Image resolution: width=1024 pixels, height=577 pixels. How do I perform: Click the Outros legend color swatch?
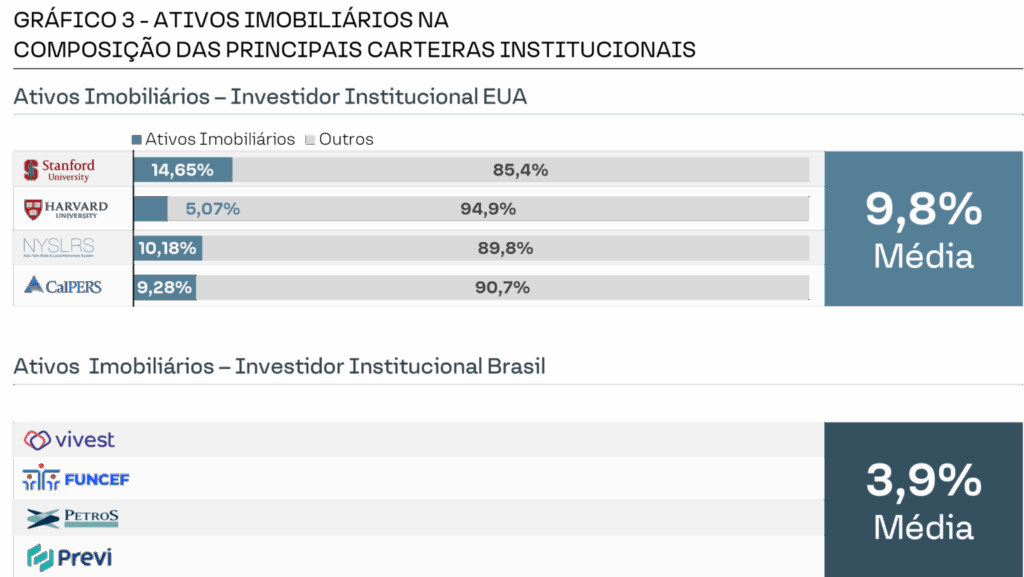click(x=310, y=139)
